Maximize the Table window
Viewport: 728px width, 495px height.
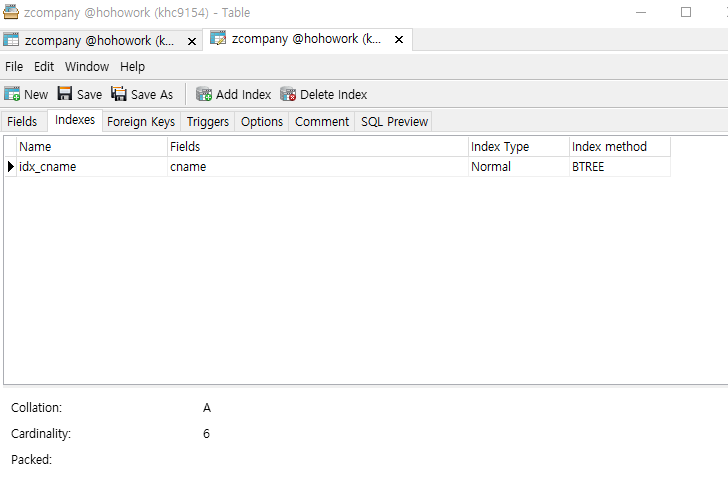tap(686, 12)
